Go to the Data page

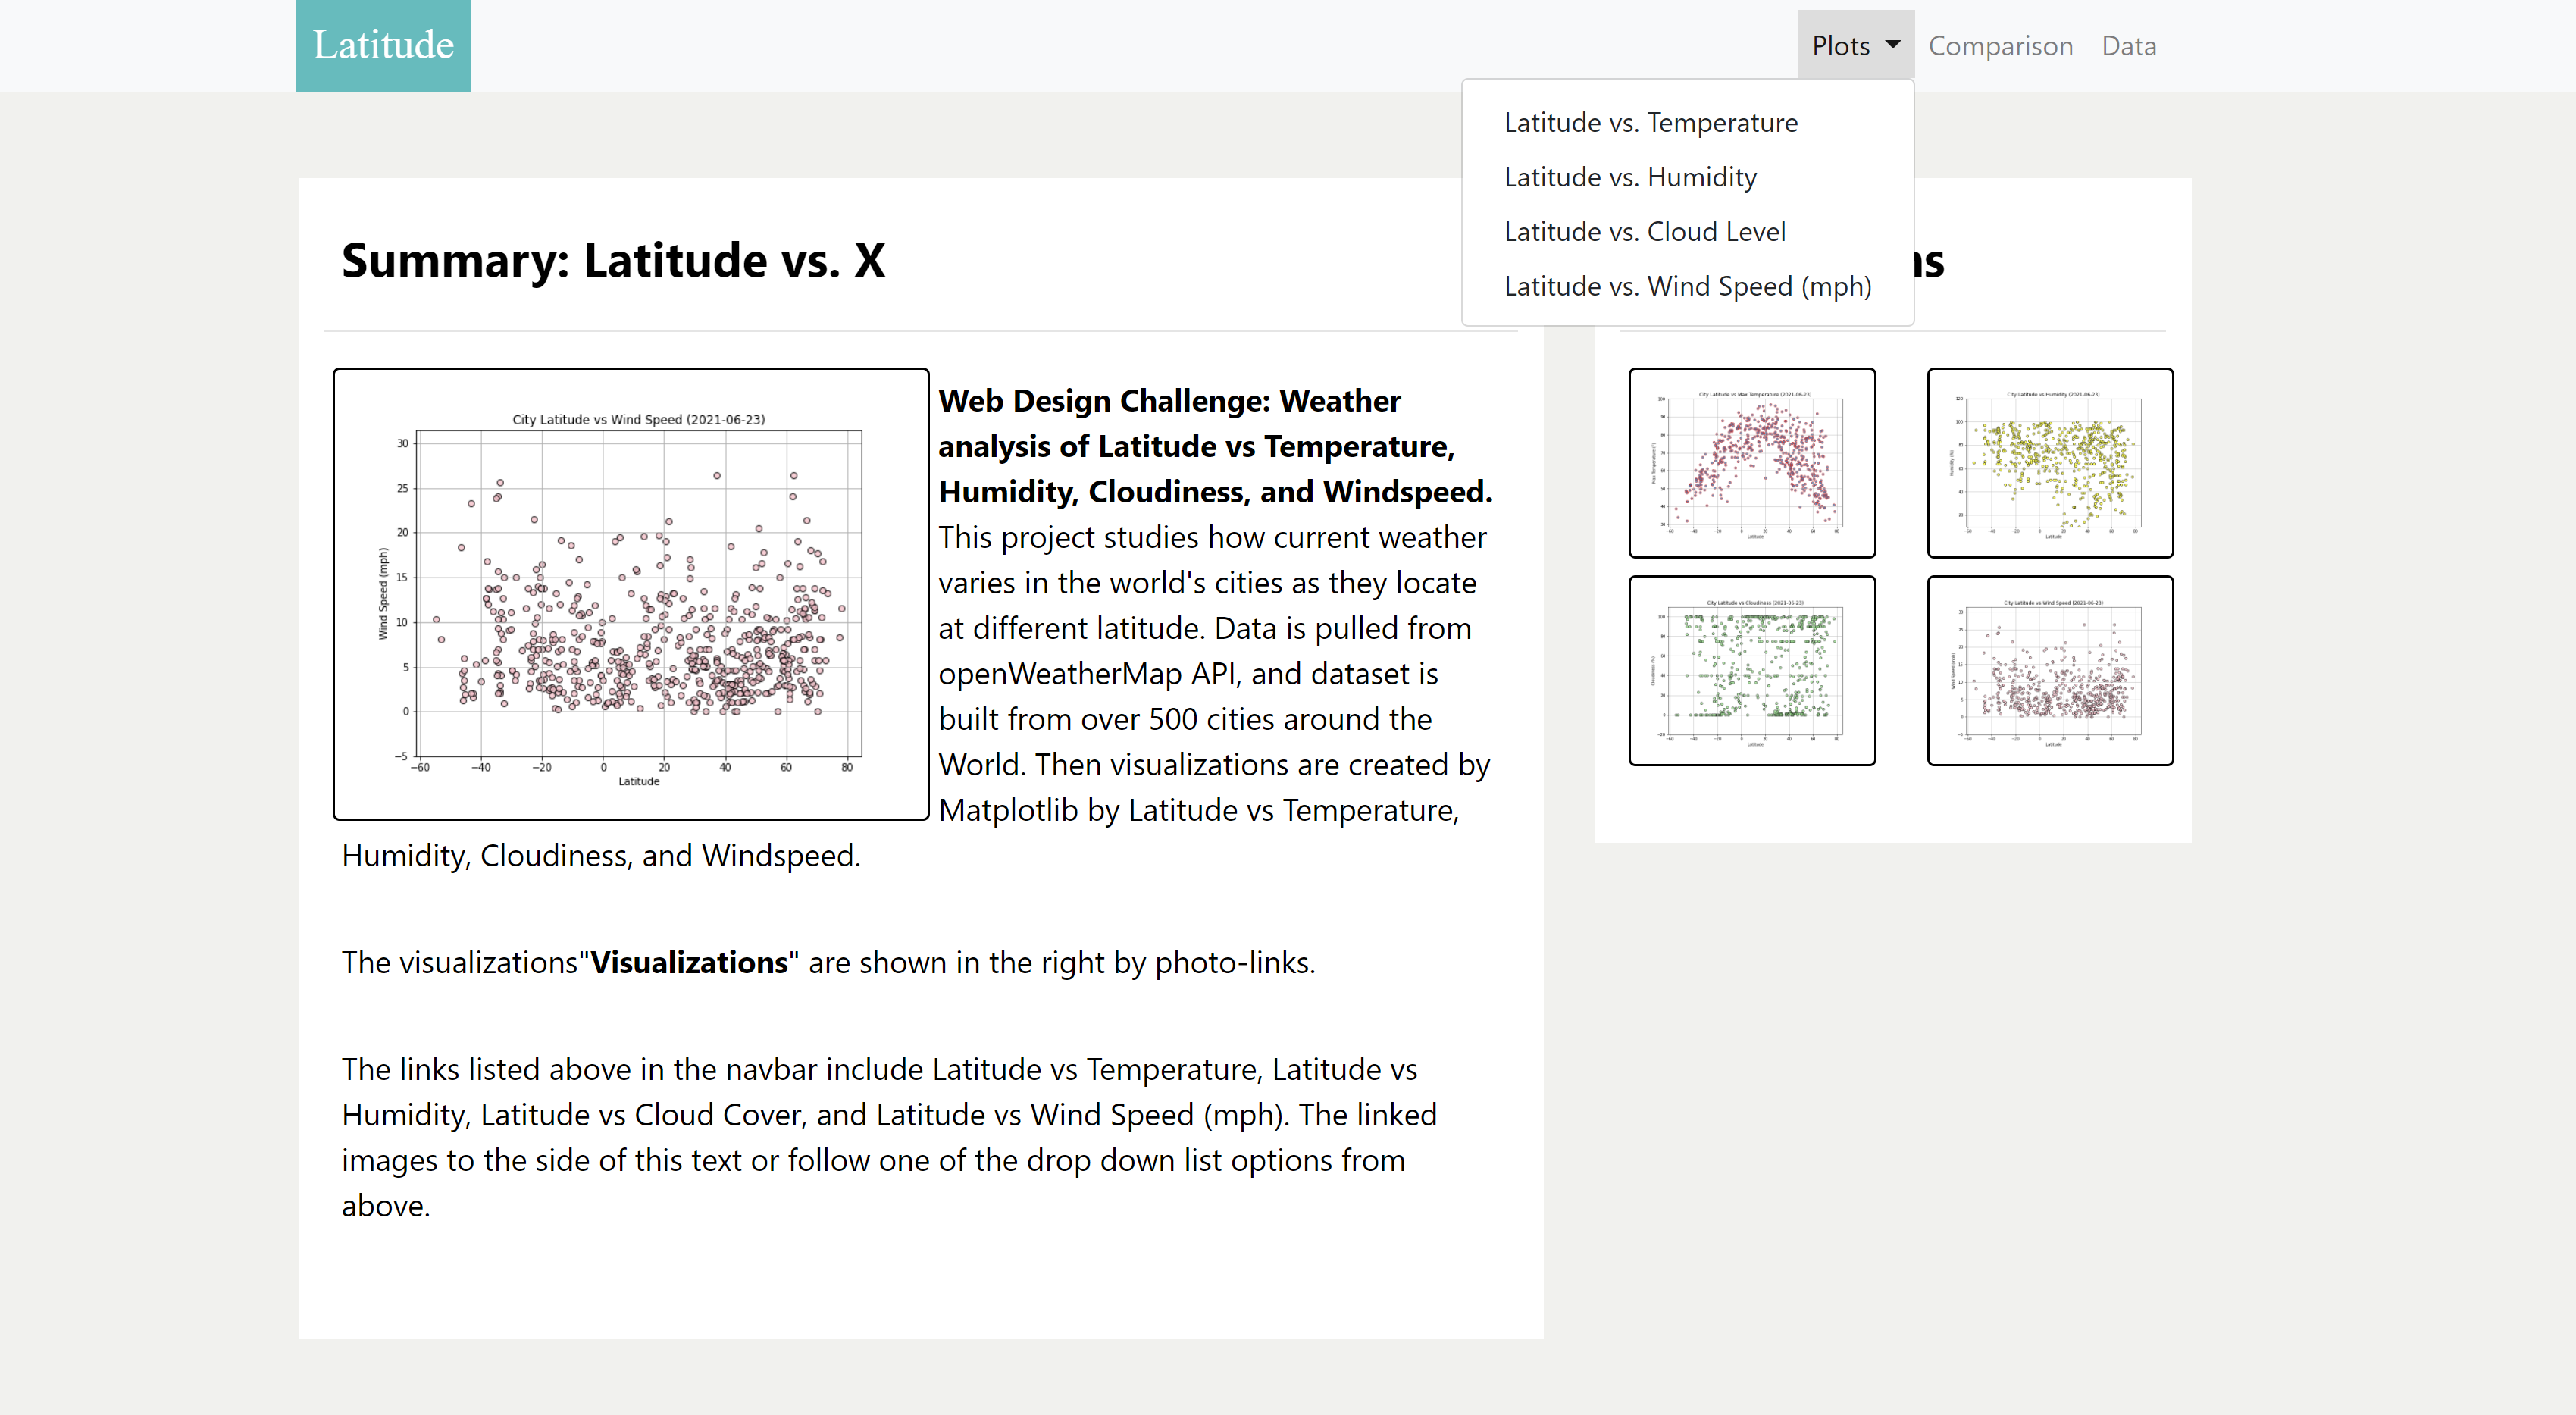pyautogui.click(x=2129, y=46)
